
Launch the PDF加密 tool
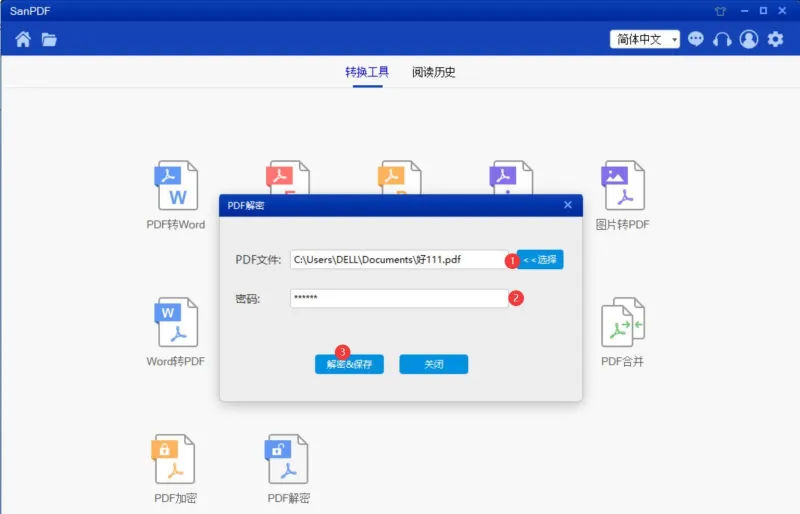point(175,469)
